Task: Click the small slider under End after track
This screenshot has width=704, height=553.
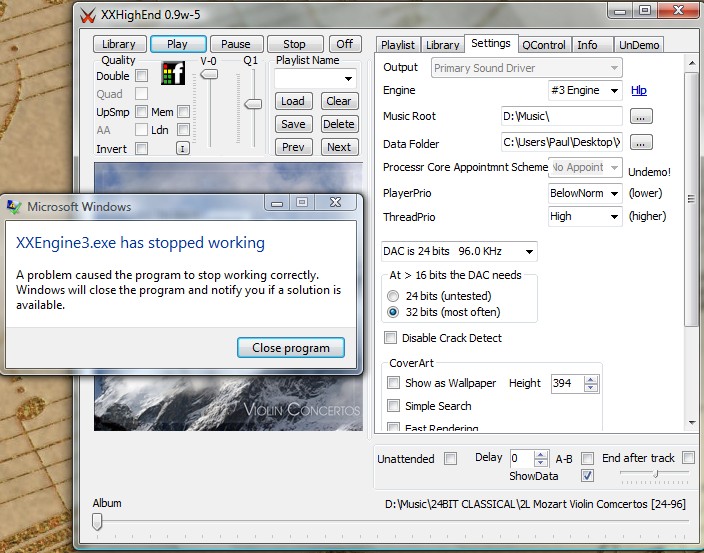Action: tap(656, 474)
